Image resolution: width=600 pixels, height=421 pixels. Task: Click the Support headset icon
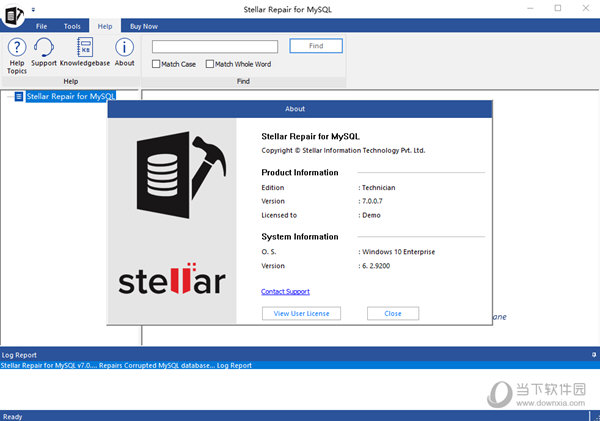[44, 47]
